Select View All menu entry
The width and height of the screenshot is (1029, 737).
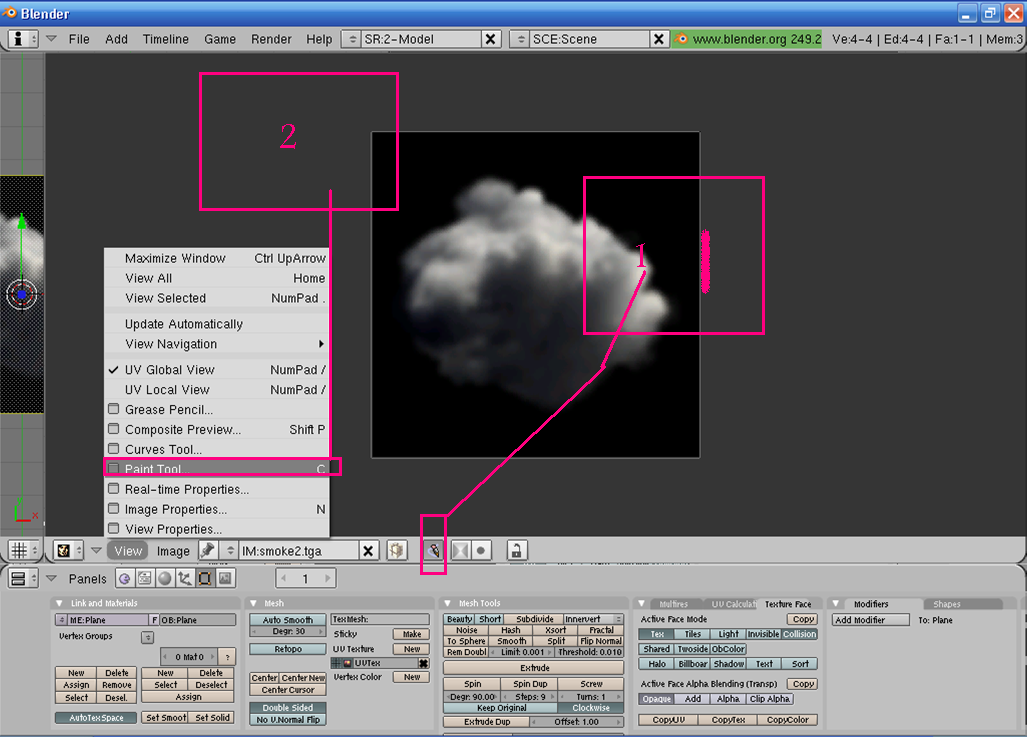(217, 278)
